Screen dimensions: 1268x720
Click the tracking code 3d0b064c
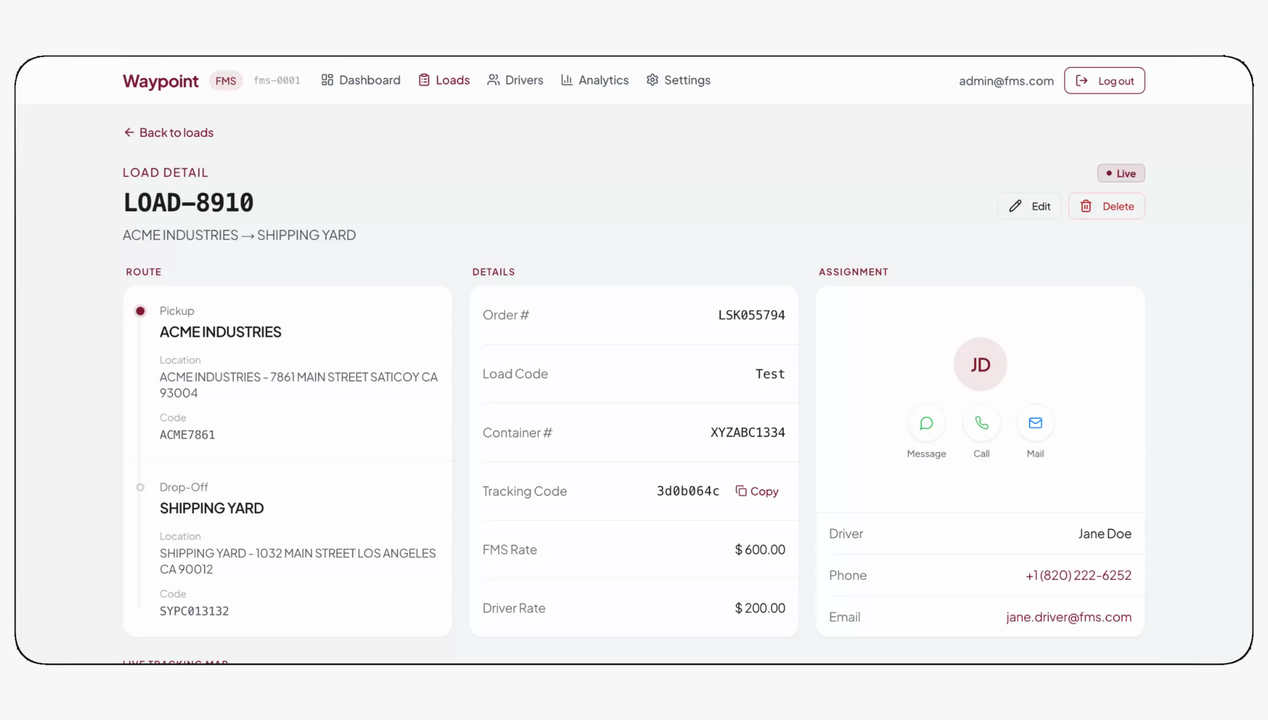click(x=688, y=491)
